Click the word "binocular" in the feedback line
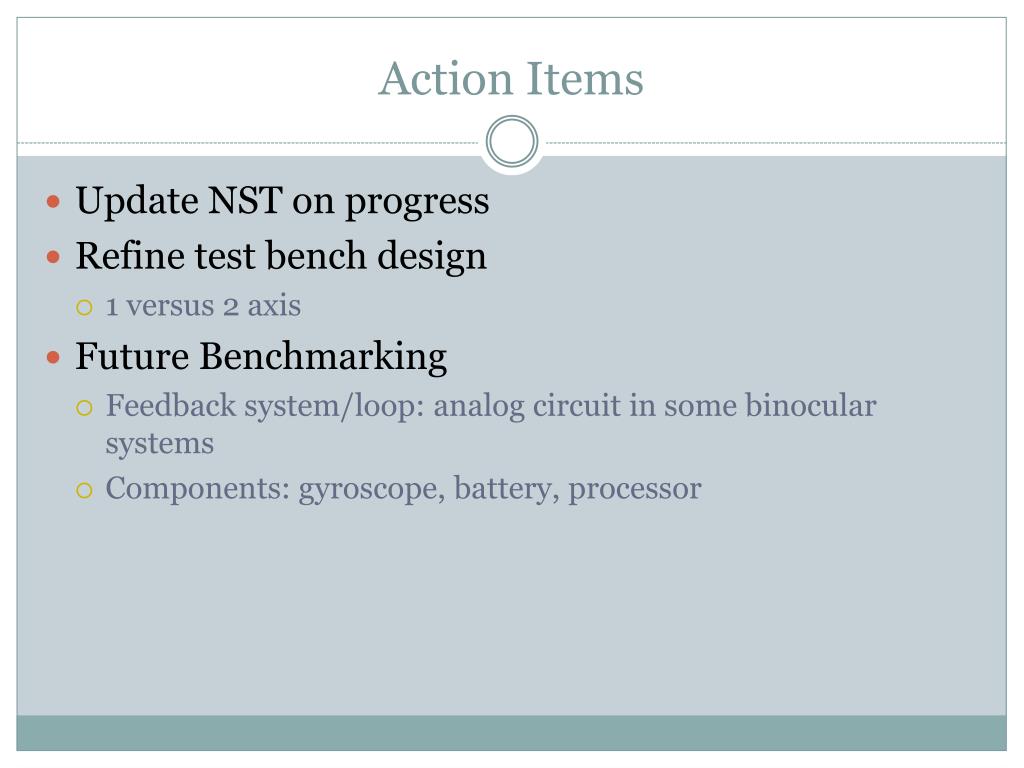The height and width of the screenshot is (768, 1024). (x=810, y=406)
